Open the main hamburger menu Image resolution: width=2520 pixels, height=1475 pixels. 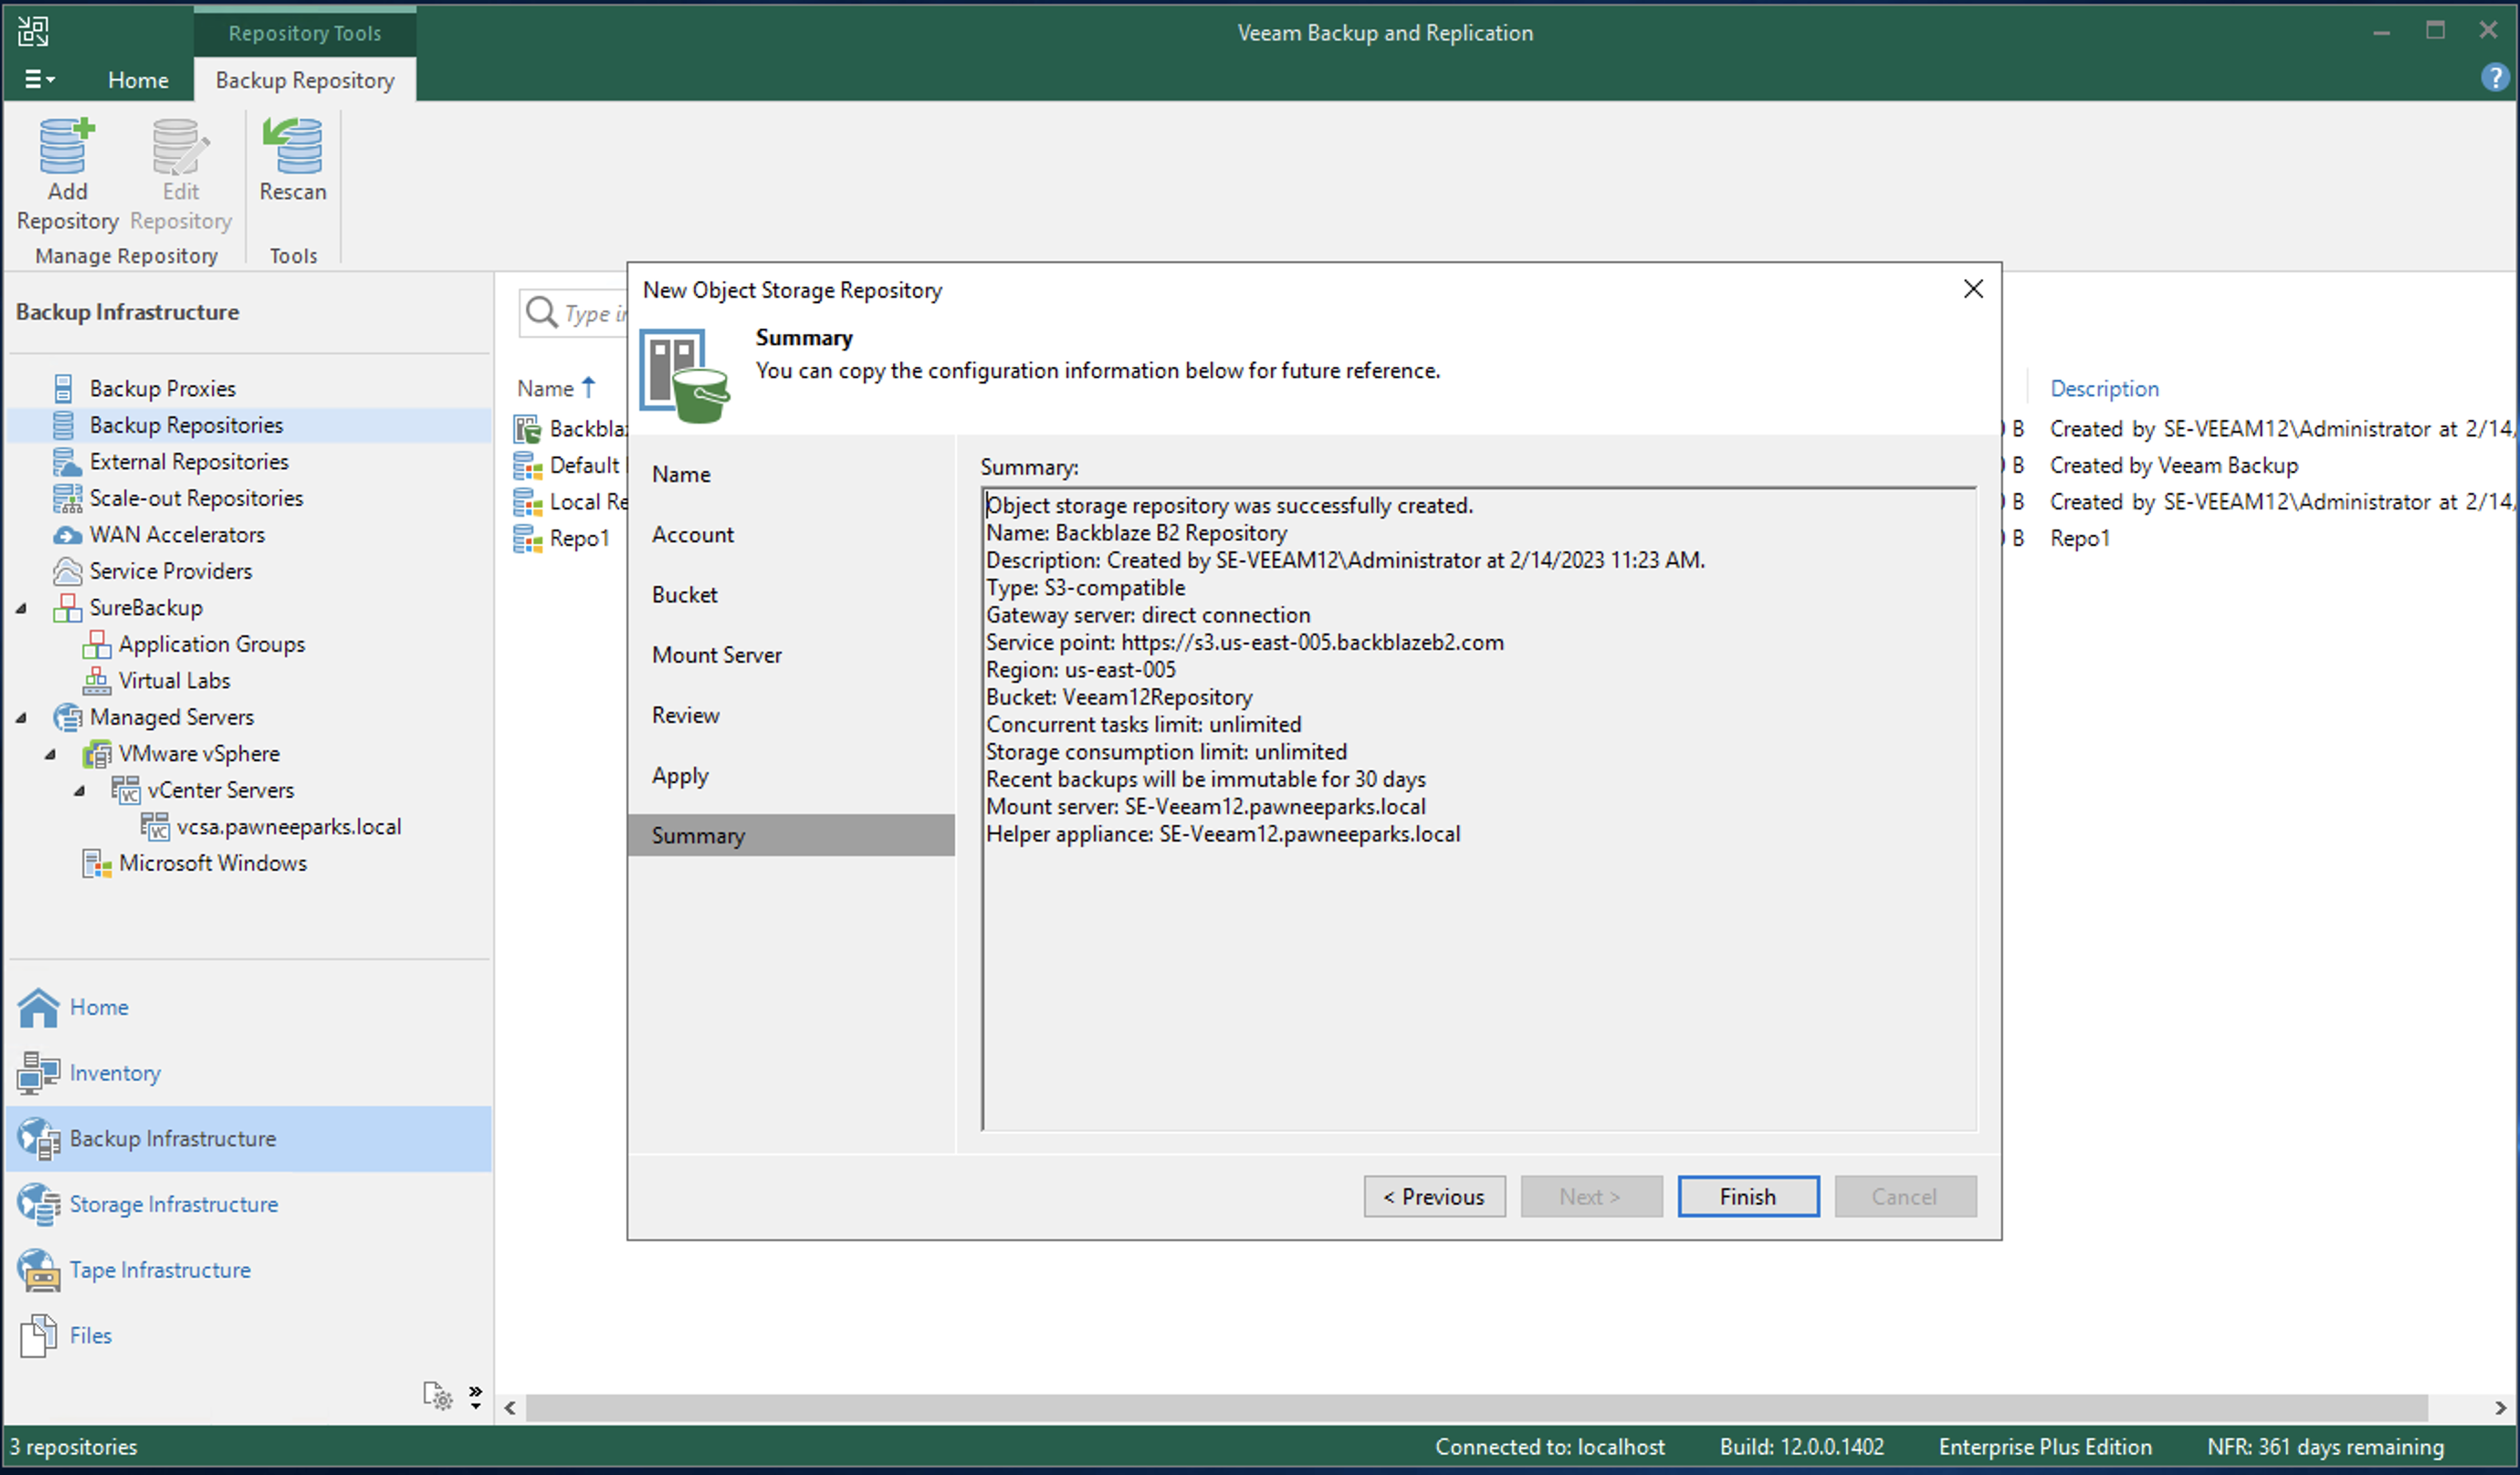(x=39, y=79)
